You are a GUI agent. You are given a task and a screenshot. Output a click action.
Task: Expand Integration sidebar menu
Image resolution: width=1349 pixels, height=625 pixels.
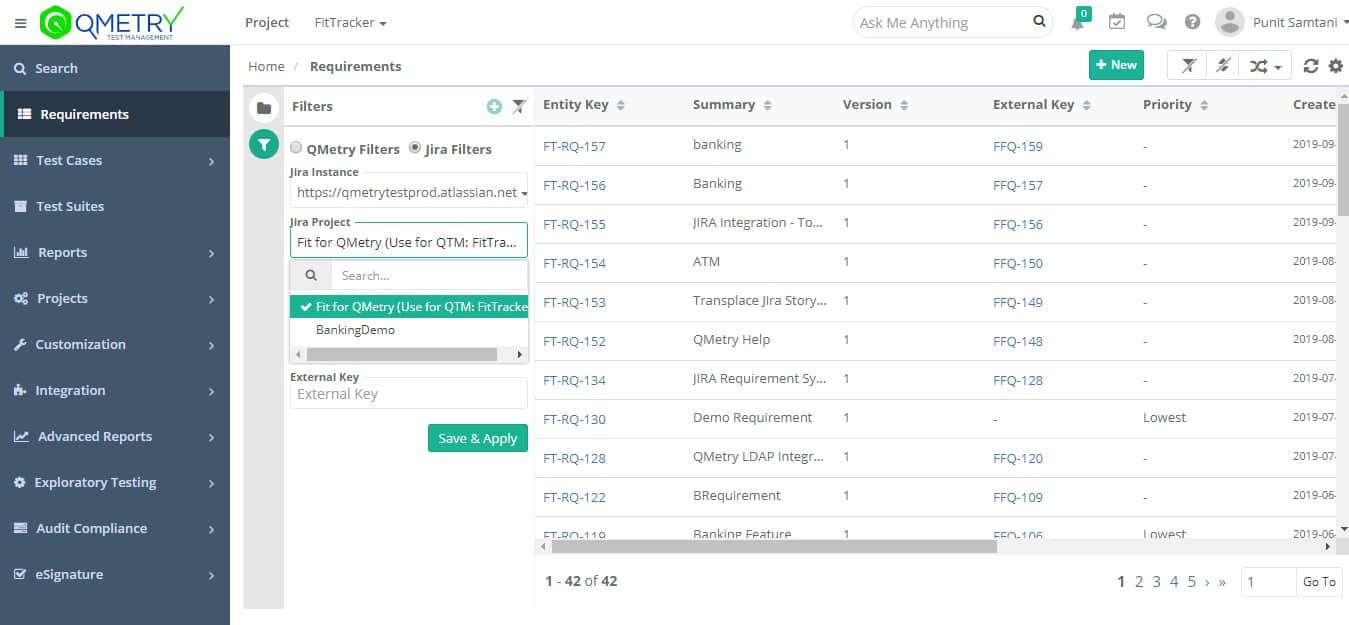pos(115,390)
